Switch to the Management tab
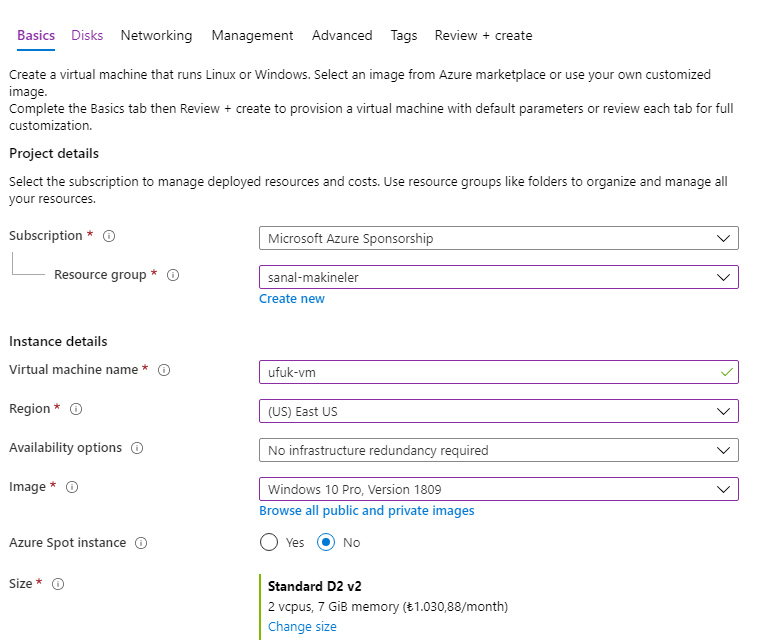This screenshot has height=644, width=763. [x=252, y=36]
